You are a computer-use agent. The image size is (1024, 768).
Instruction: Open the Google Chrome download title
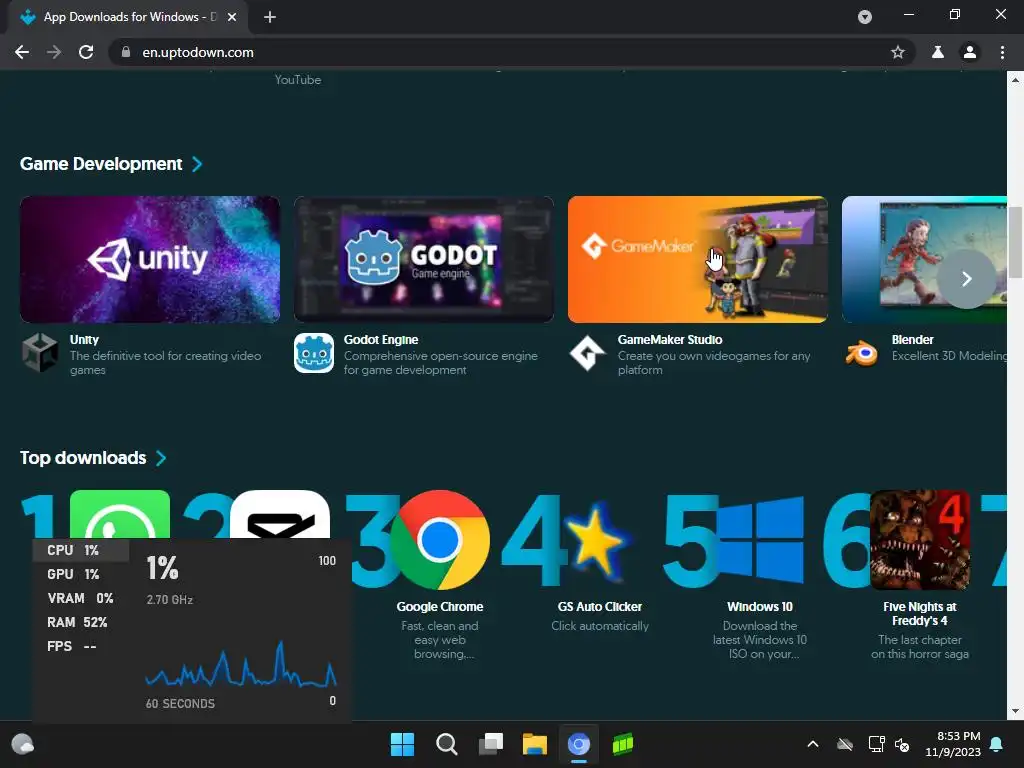pos(440,607)
